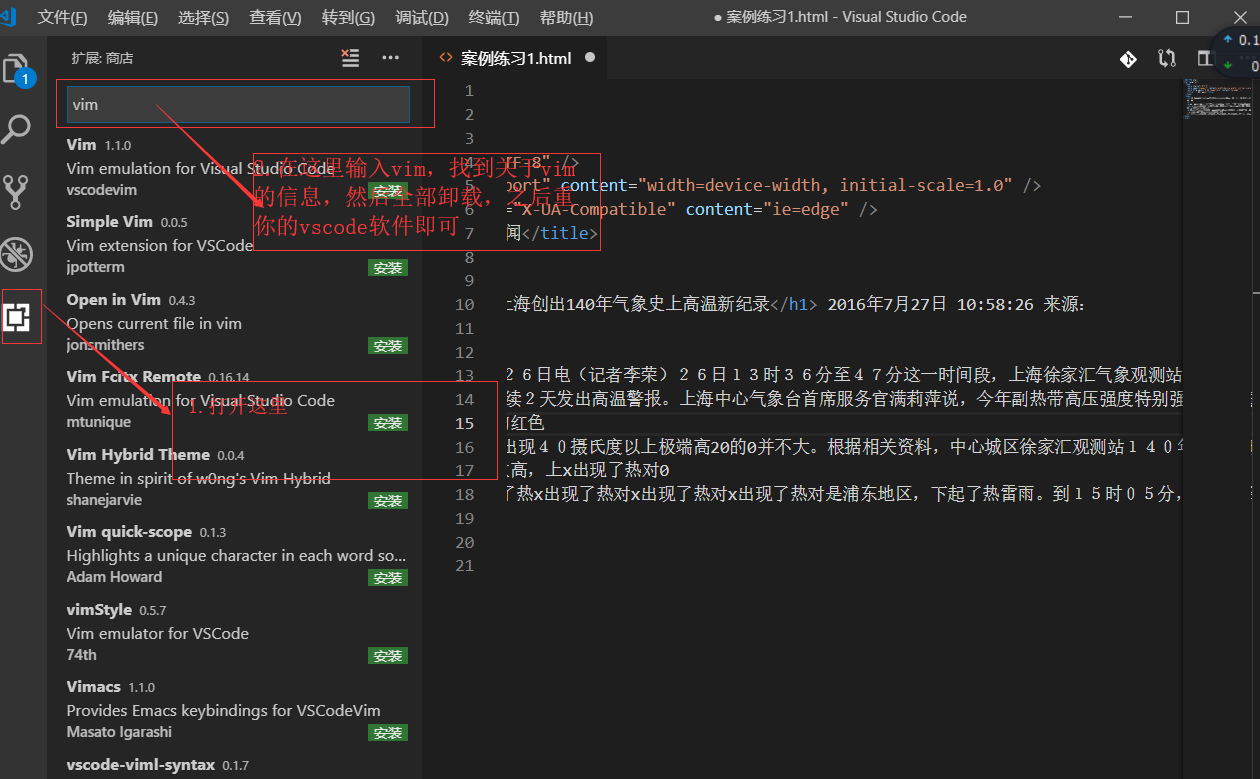
Task: Open the Git compare changes icon in editor toolbar
Action: coord(1128,59)
